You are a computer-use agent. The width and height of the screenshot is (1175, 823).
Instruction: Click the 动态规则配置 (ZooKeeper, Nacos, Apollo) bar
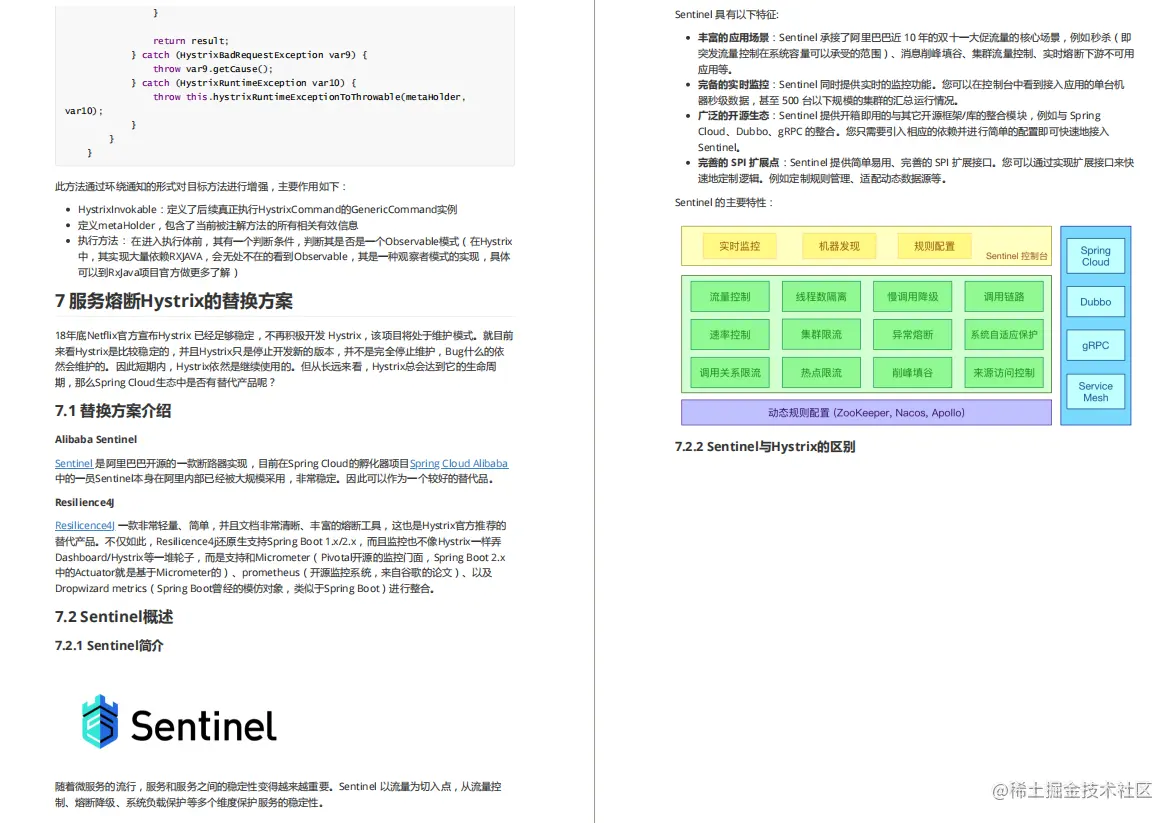866,412
